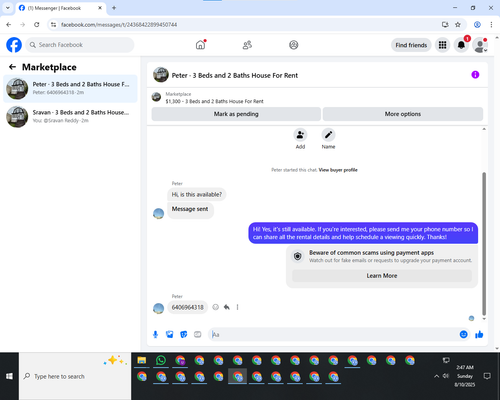Click the Learn More button
The height and width of the screenshot is (400, 500).
(x=382, y=276)
